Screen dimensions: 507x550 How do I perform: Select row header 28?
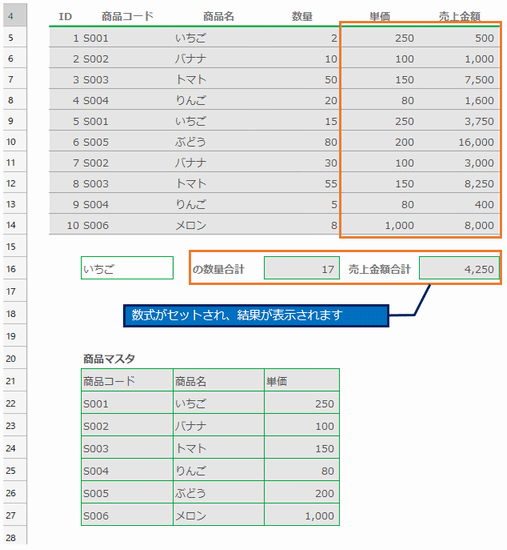click(x=15, y=537)
